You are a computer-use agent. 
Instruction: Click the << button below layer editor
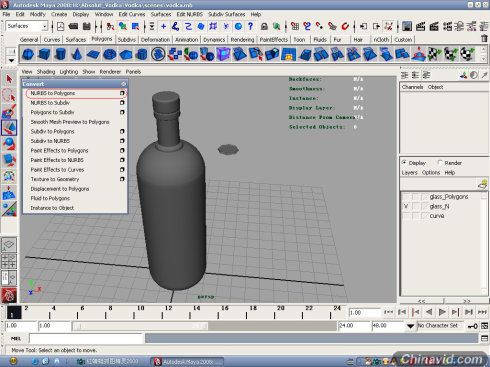(422, 301)
